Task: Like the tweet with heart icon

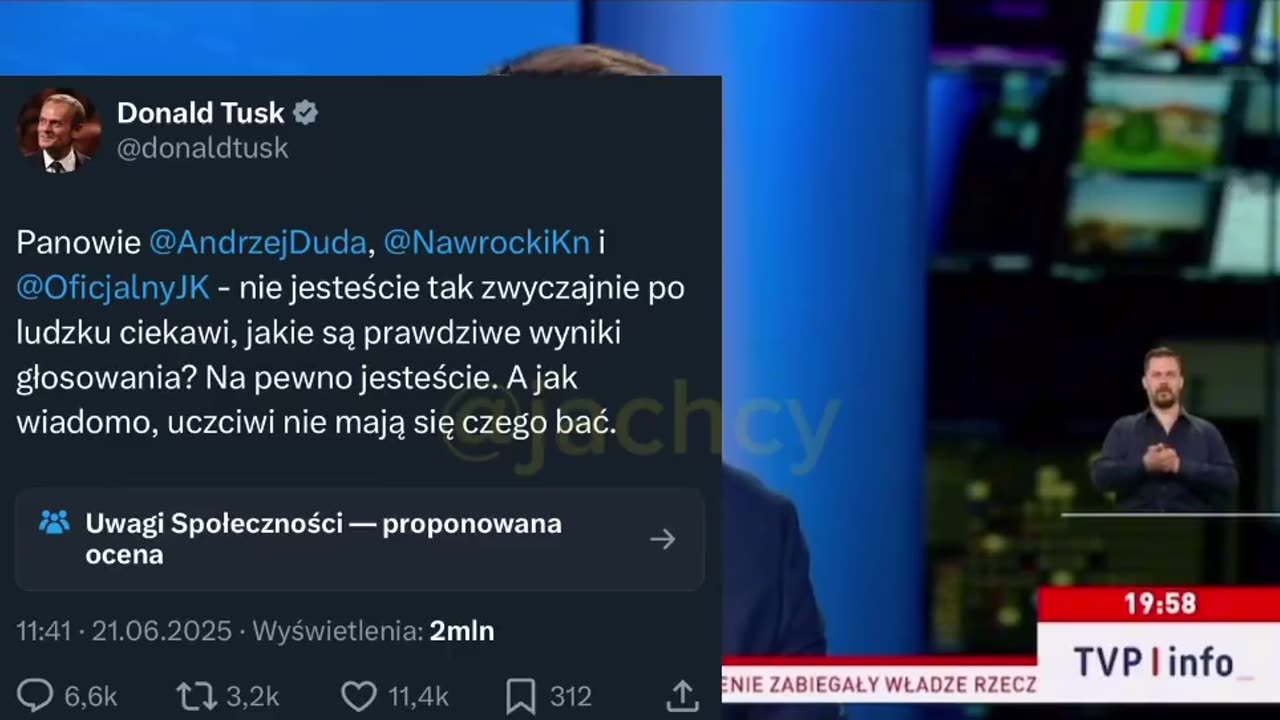Action: tap(358, 696)
